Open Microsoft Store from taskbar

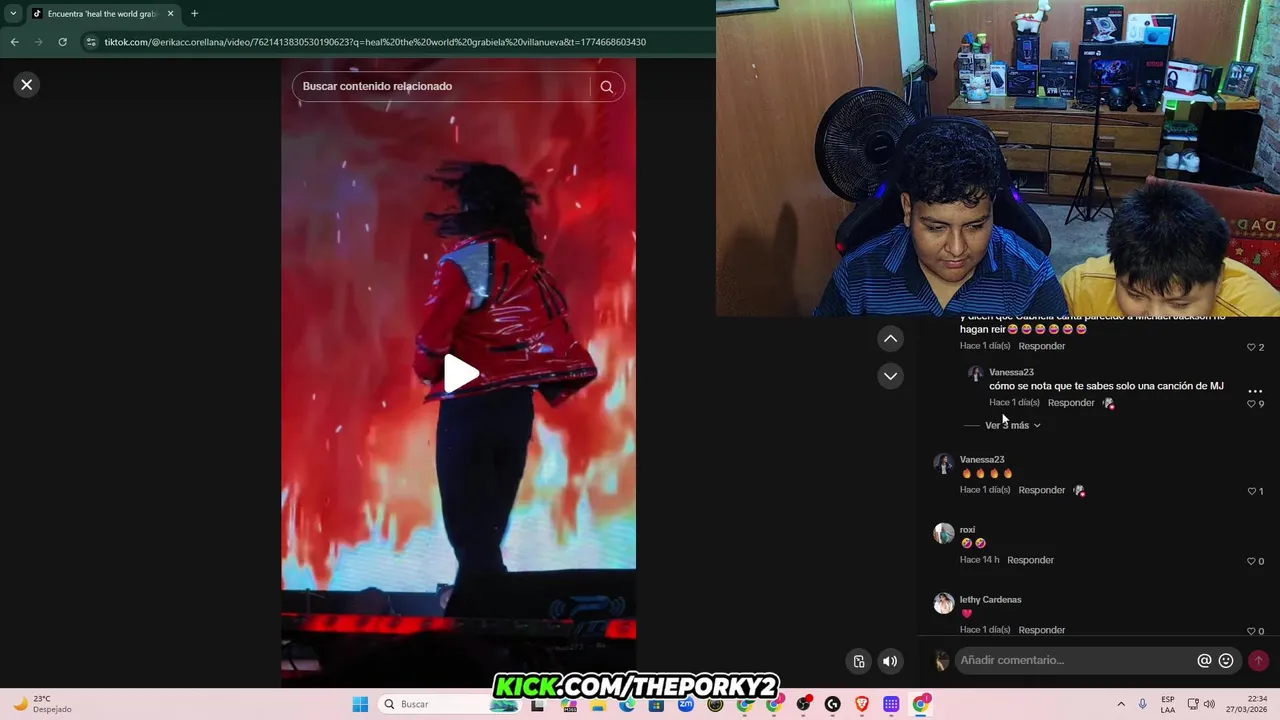[x=656, y=704]
